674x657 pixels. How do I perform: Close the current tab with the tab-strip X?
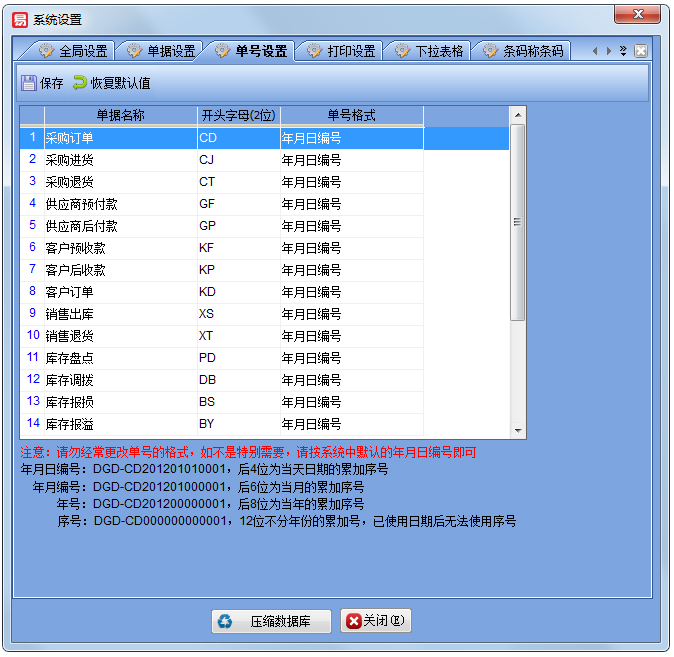[x=641, y=51]
